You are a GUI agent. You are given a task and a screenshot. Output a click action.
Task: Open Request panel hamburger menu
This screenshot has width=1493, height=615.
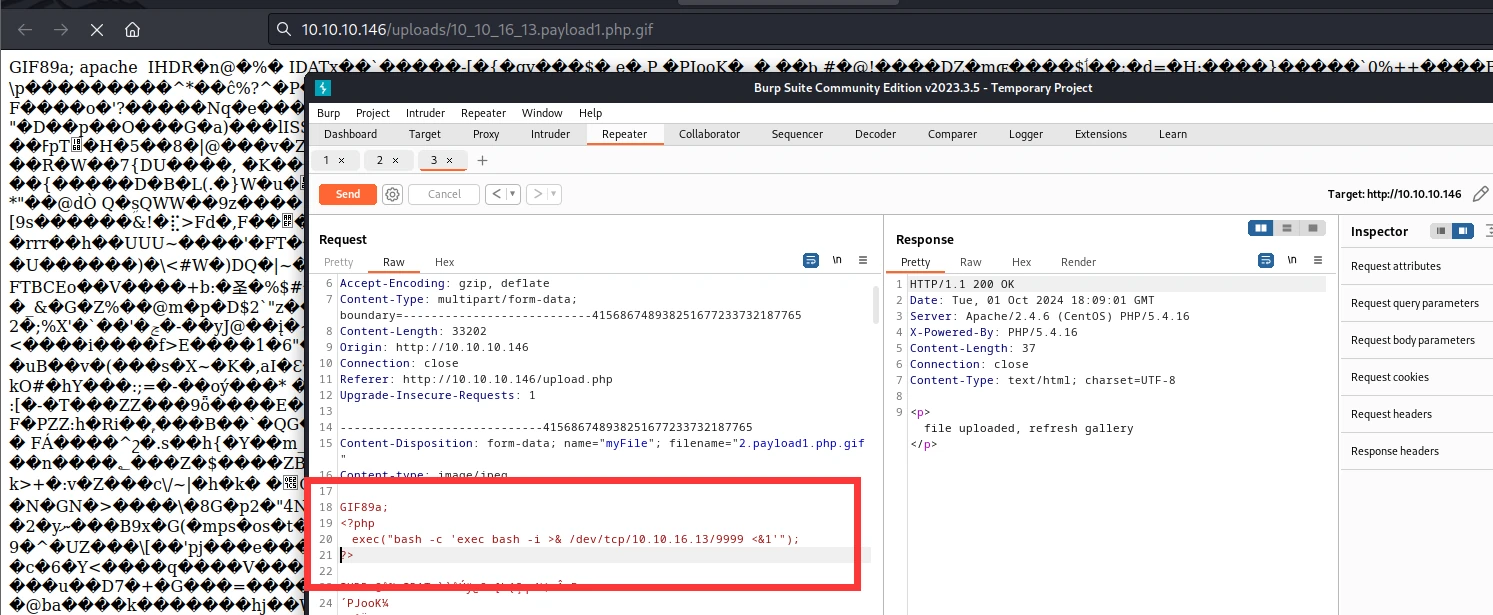pyautogui.click(x=863, y=261)
